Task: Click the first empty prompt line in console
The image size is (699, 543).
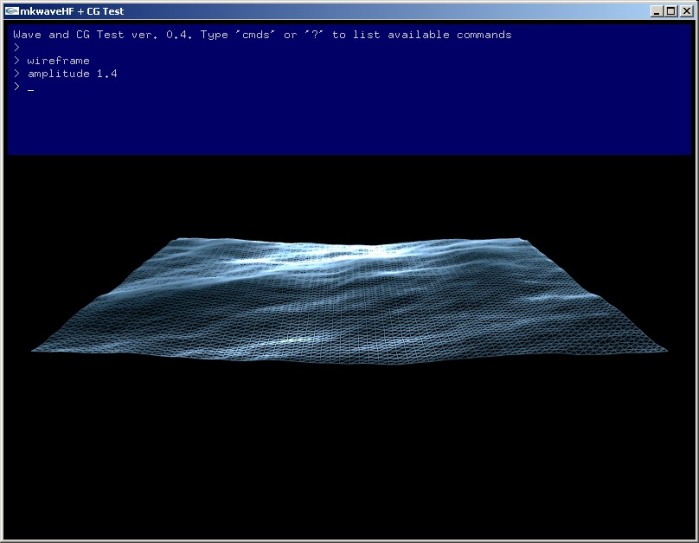Action: click(x=17, y=48)
